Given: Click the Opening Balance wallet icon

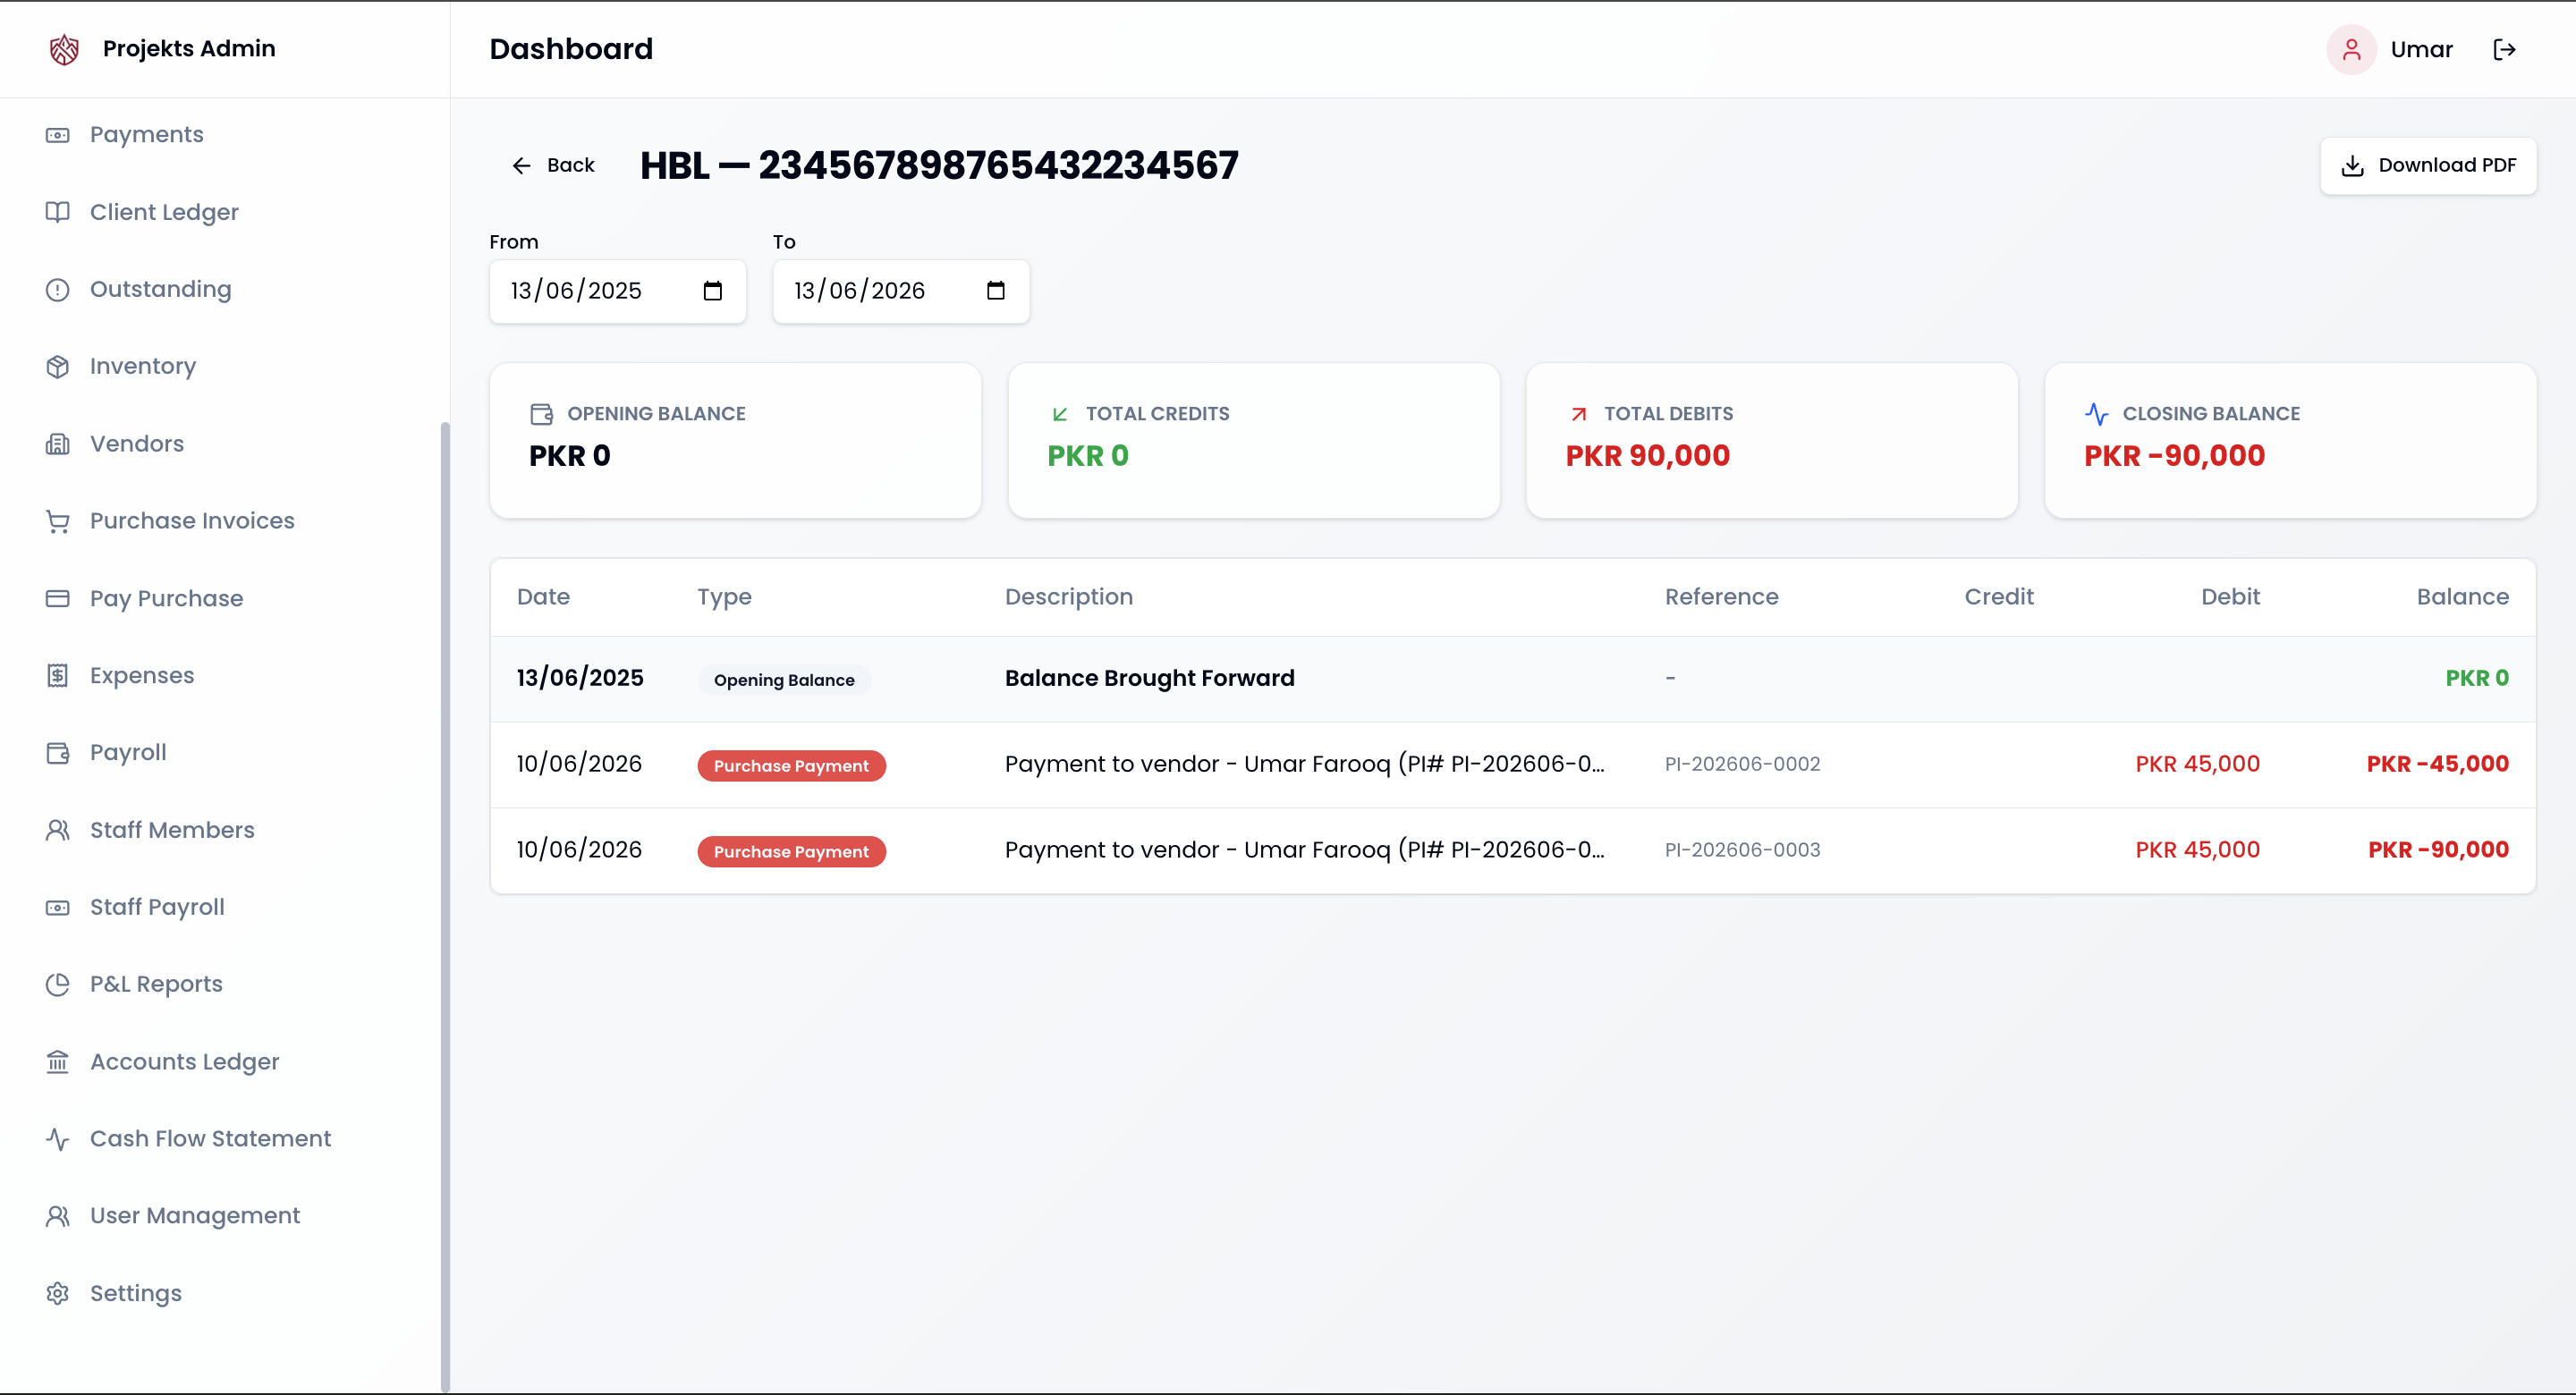Looking at the screenshot, I should 541,414.
